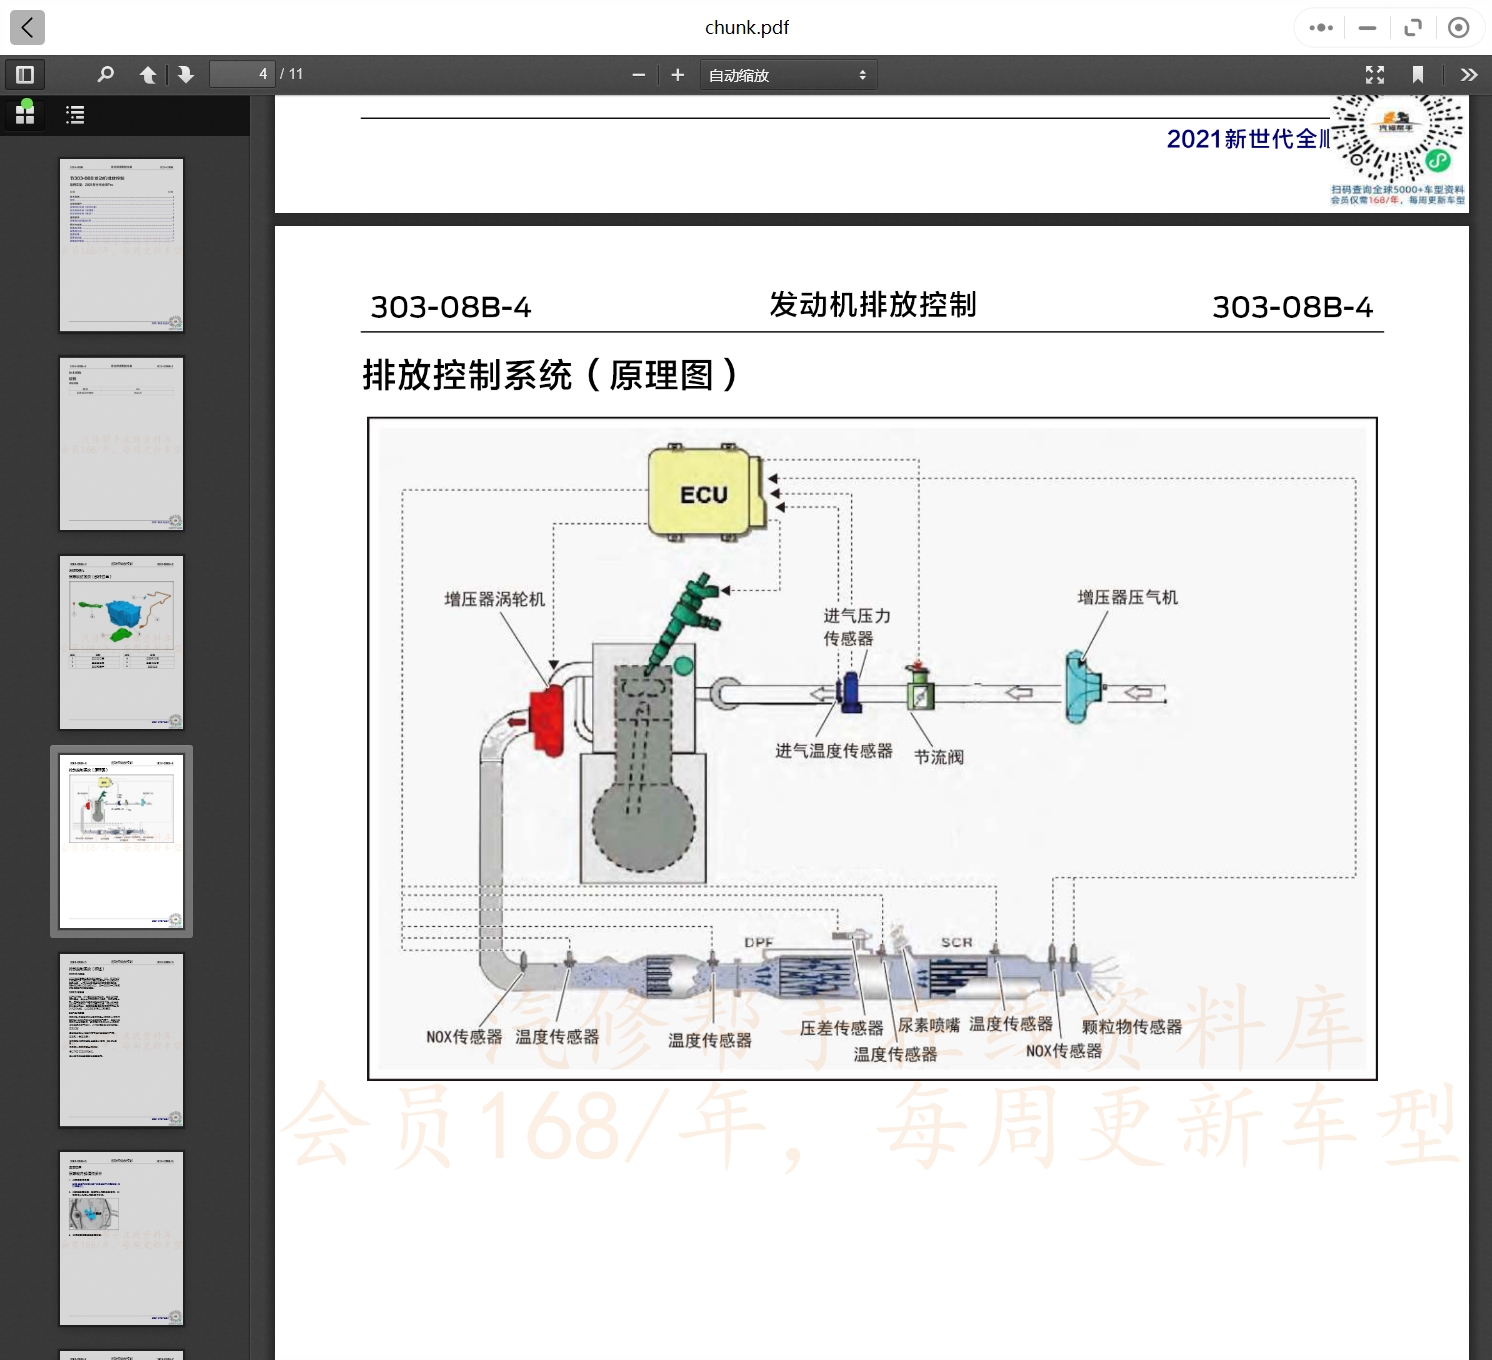Expand the secondary tools chevron menu
1492x1360 pixels.
pos(1468,75)
